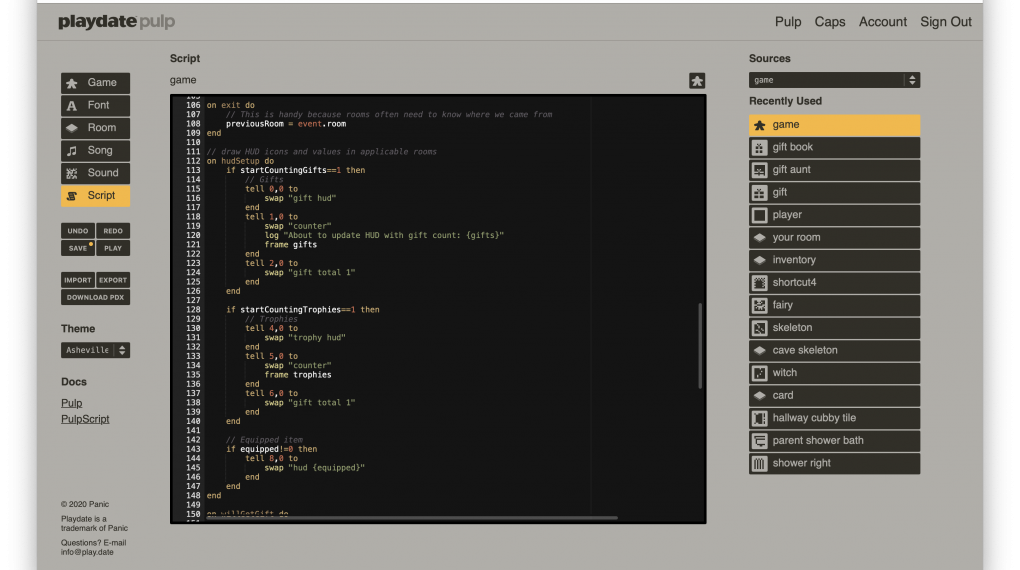Select the skeleton sprite entry
1020x570 pixels.
pos(834,328)
